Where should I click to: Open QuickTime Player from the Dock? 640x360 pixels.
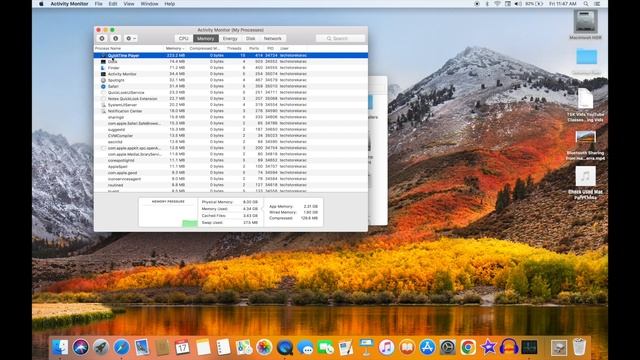[284, 347]
